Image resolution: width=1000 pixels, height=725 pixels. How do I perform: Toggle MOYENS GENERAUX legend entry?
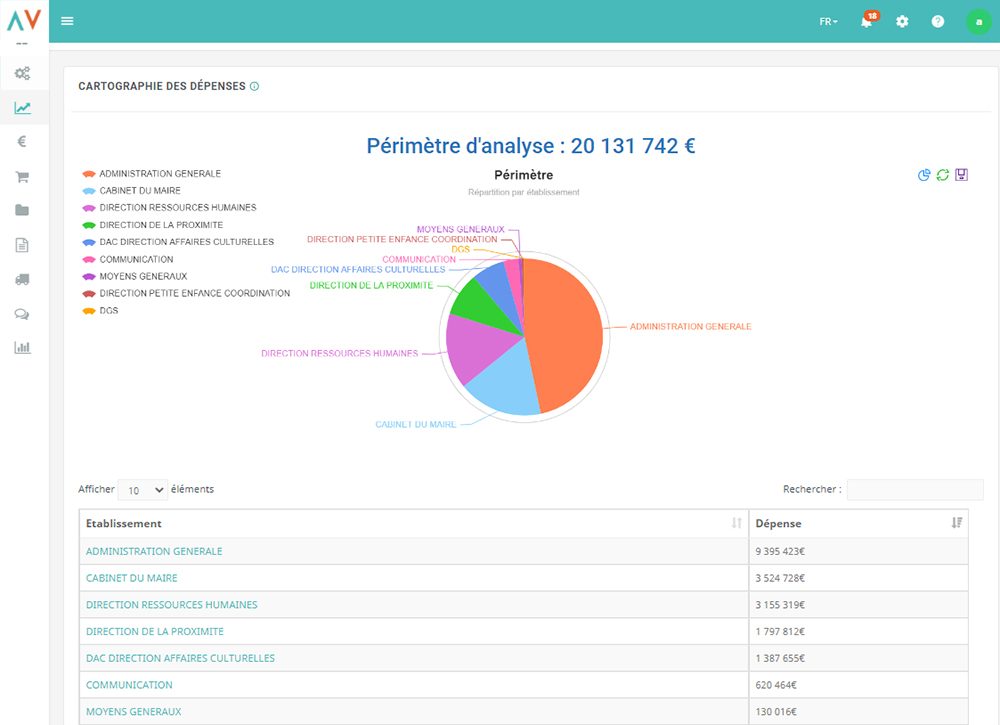click(x=135, y=277)
